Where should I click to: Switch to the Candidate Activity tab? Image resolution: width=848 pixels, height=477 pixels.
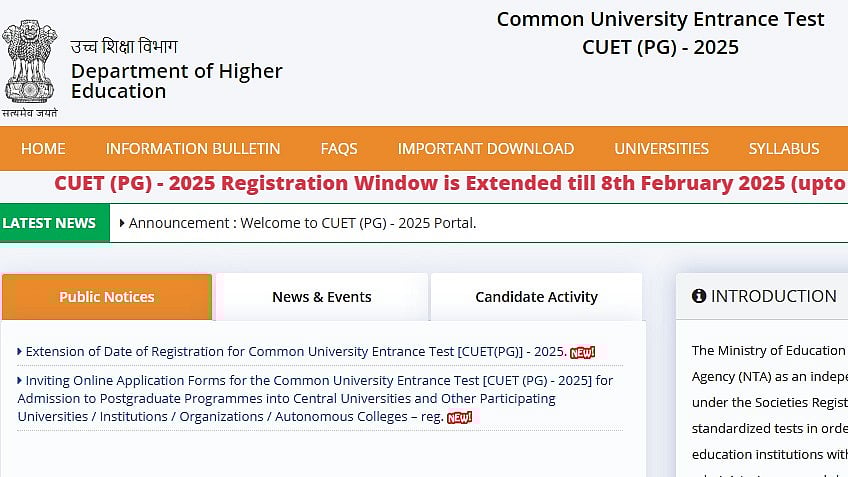click(536, 297)
